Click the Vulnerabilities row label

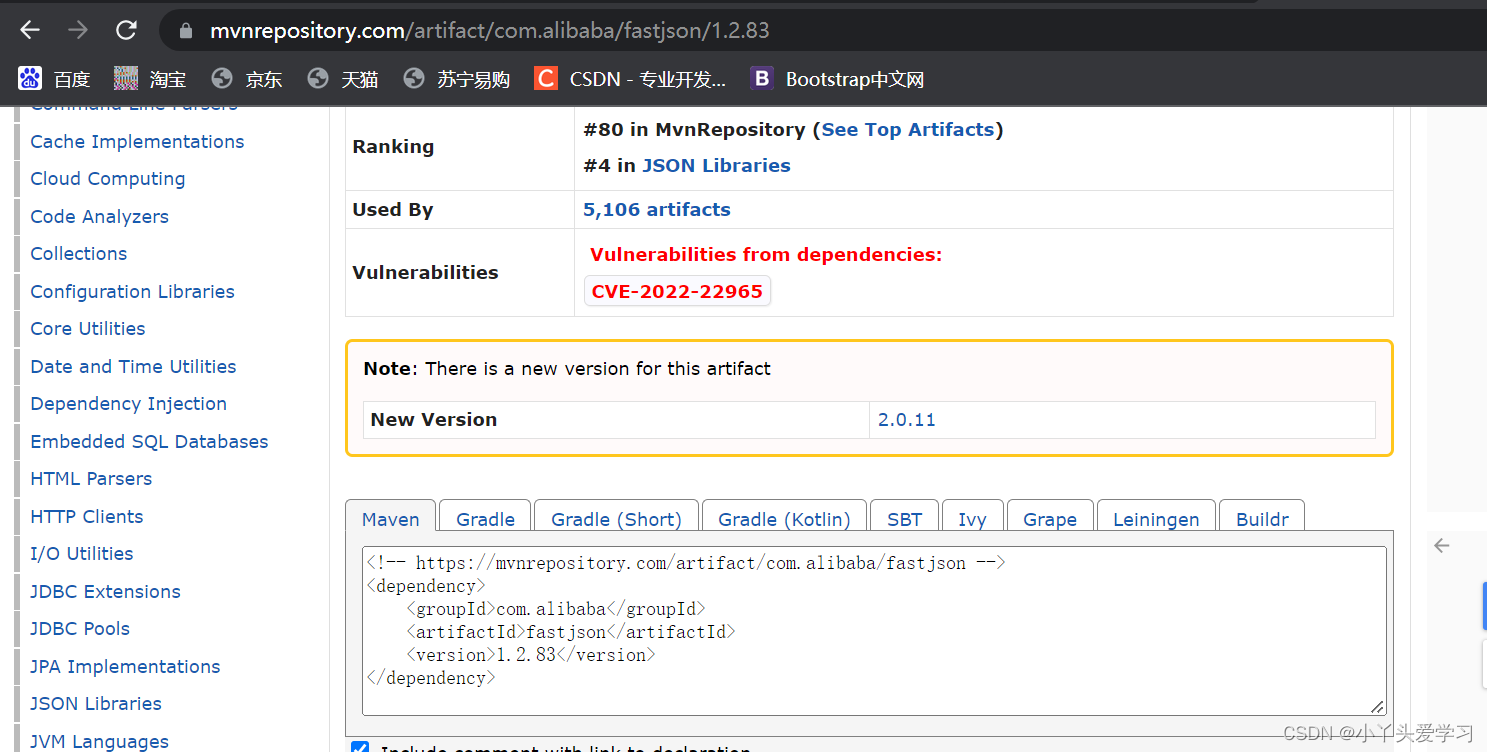[425, 272]
